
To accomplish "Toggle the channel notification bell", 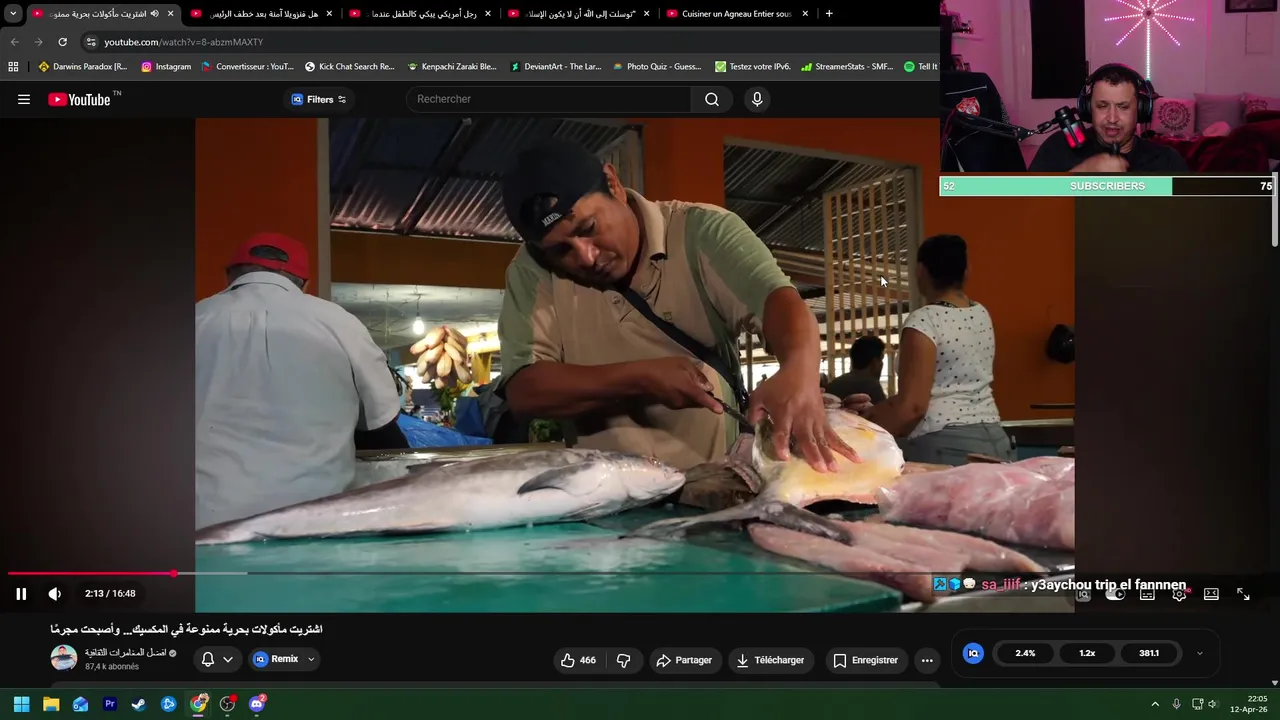I will (x=208, y=659).
